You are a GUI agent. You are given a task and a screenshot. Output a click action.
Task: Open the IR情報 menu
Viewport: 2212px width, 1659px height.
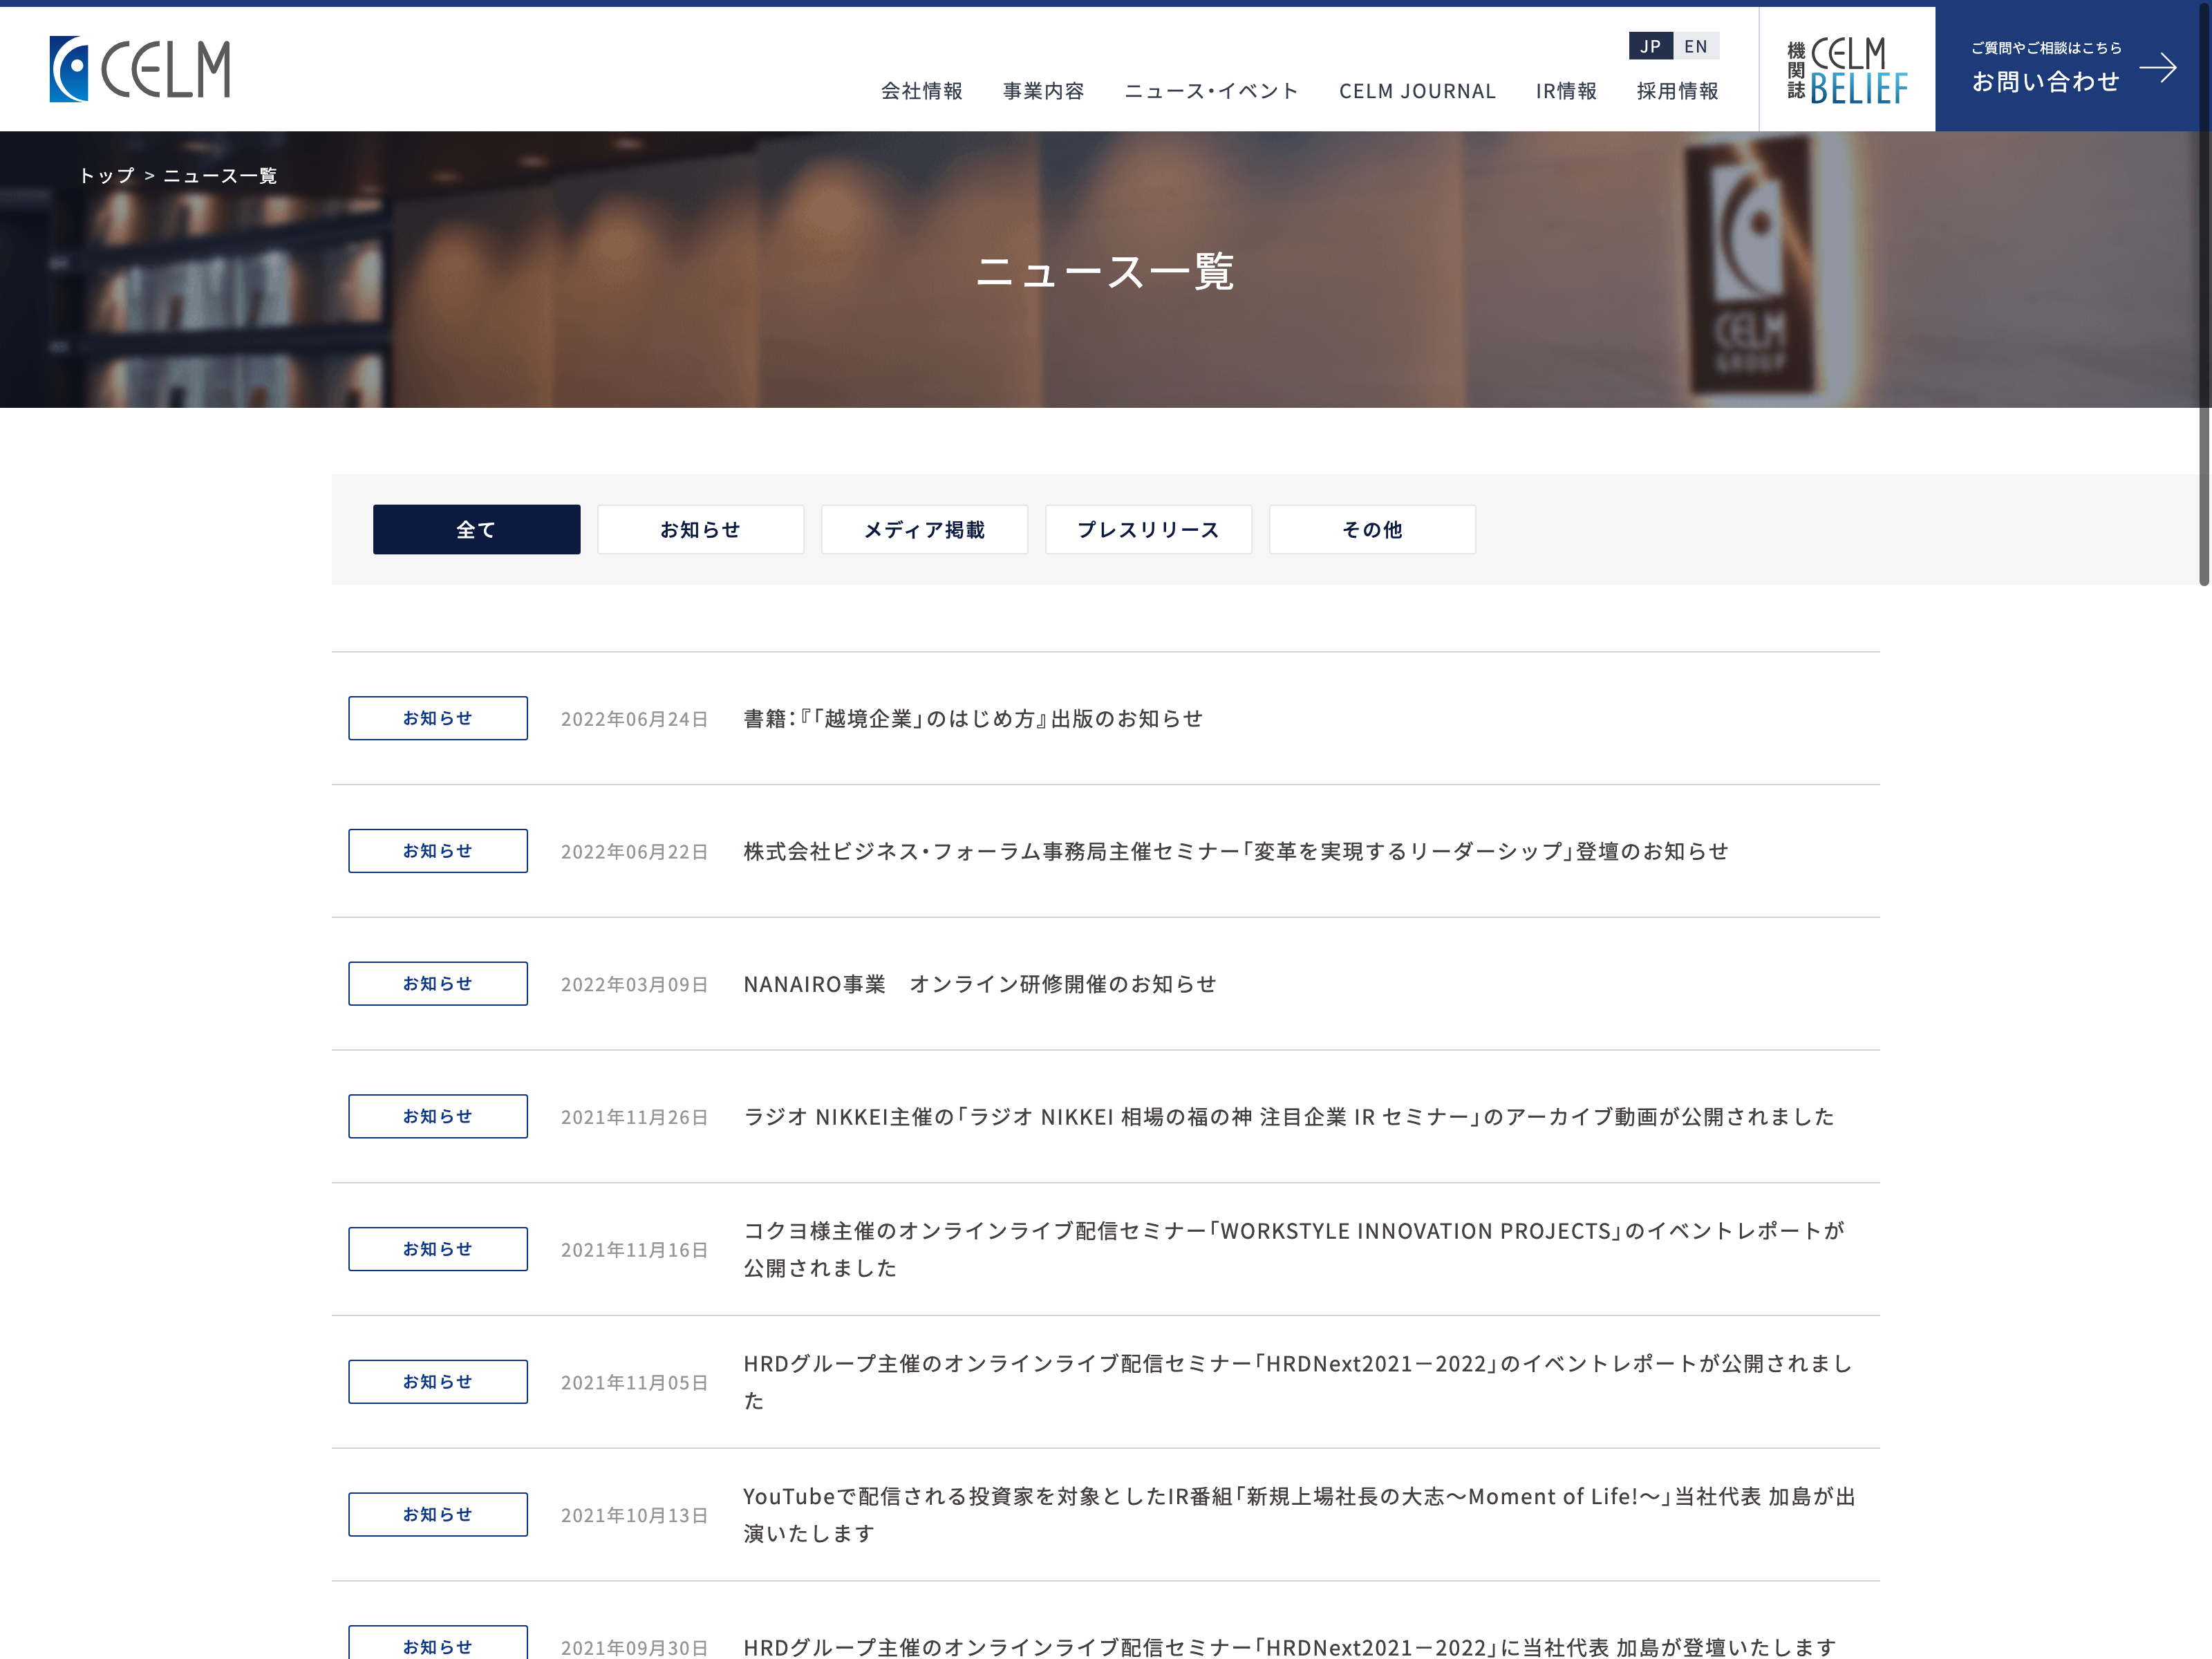pos(1566,91)
